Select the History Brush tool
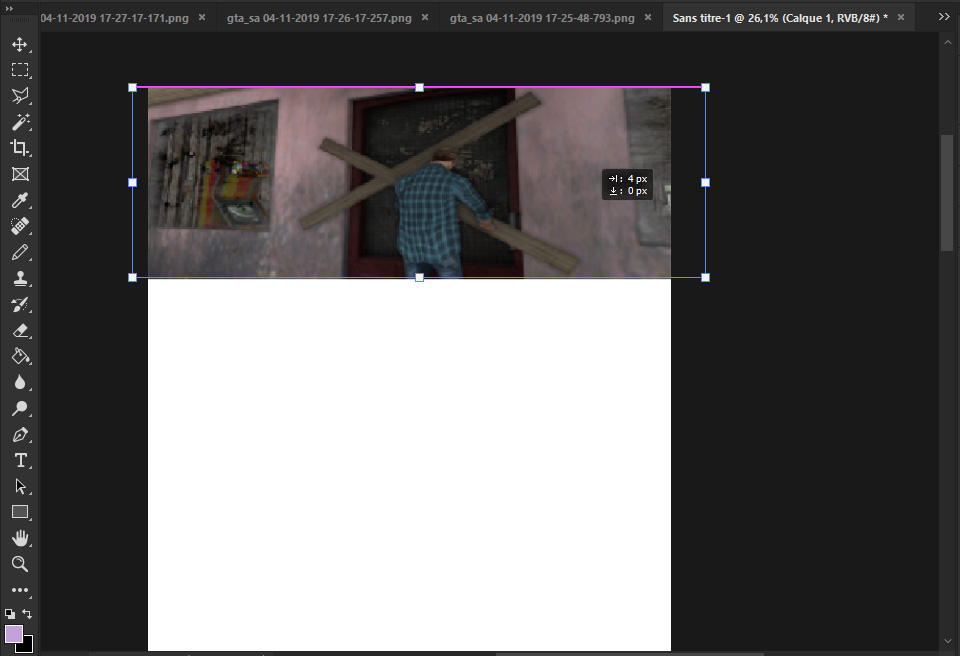This screenshot has width=960, height=656. point(20,304)
